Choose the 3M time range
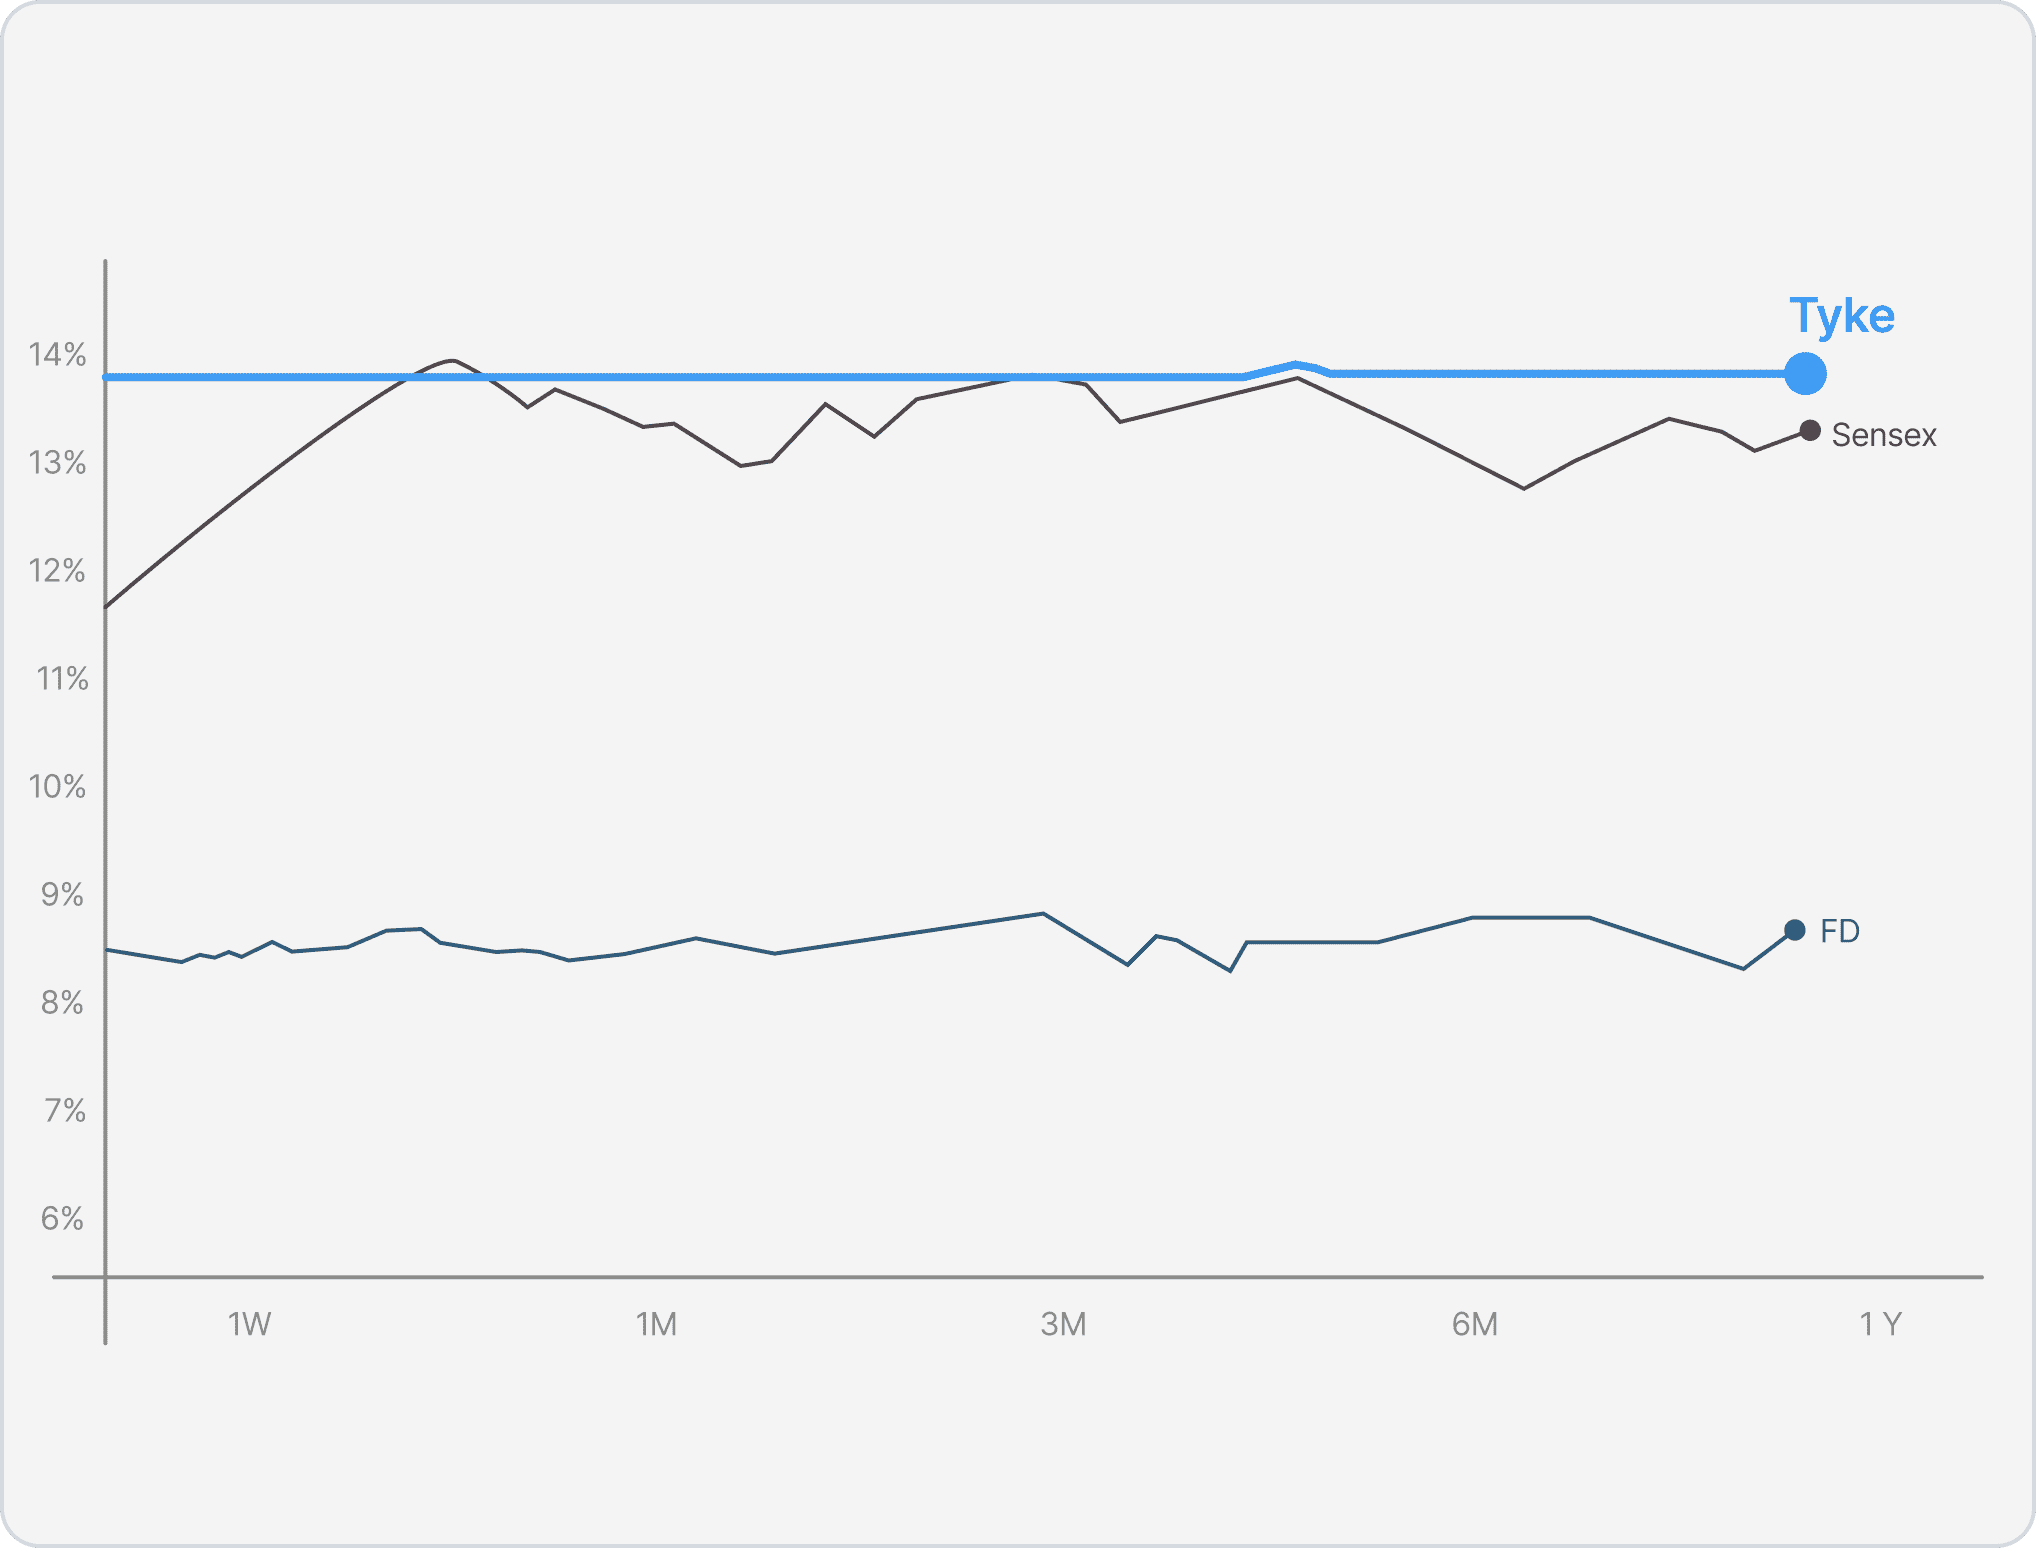This screenshot has width=2036, height=1548. 1063,1324
